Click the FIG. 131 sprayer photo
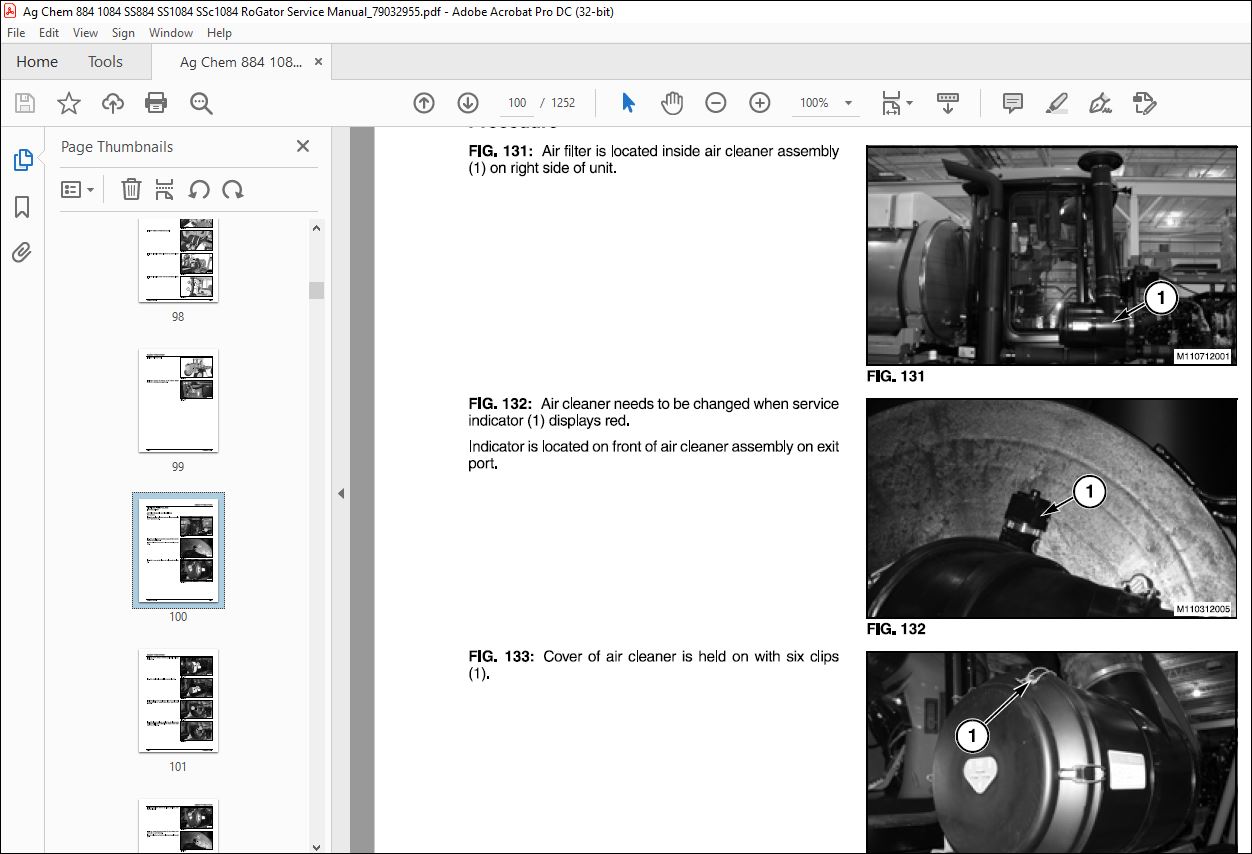 click(1051, 255)
